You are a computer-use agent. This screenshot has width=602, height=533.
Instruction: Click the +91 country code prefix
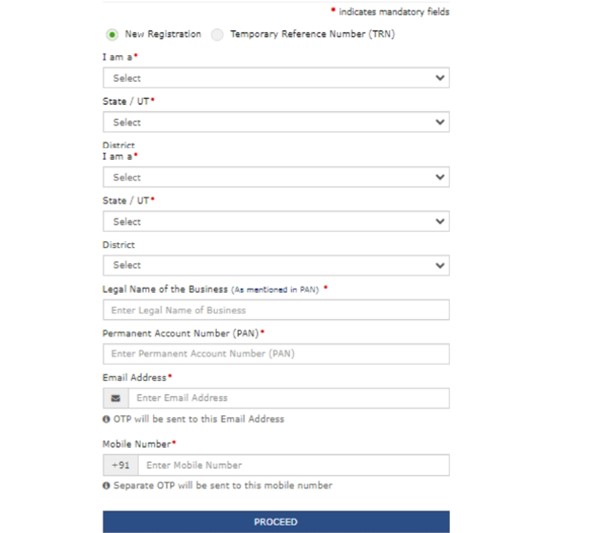pos(118,465)
